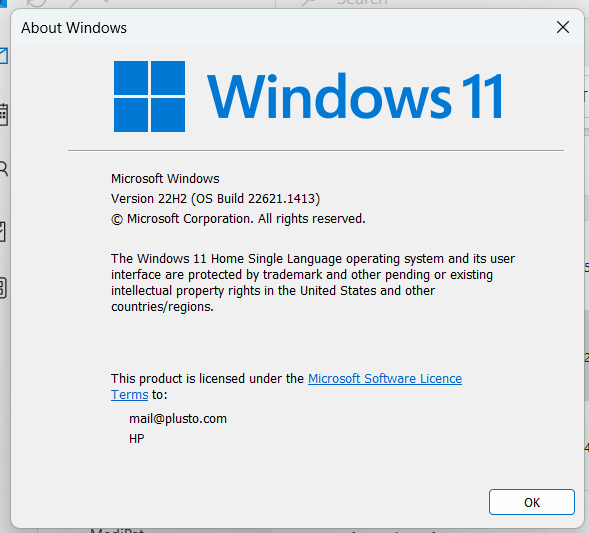Click the Version 22H2 OS Build text

coord(215,198)
